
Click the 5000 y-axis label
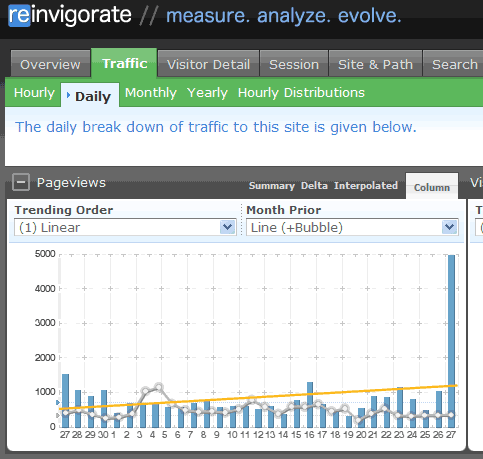(x=45, y=254)
